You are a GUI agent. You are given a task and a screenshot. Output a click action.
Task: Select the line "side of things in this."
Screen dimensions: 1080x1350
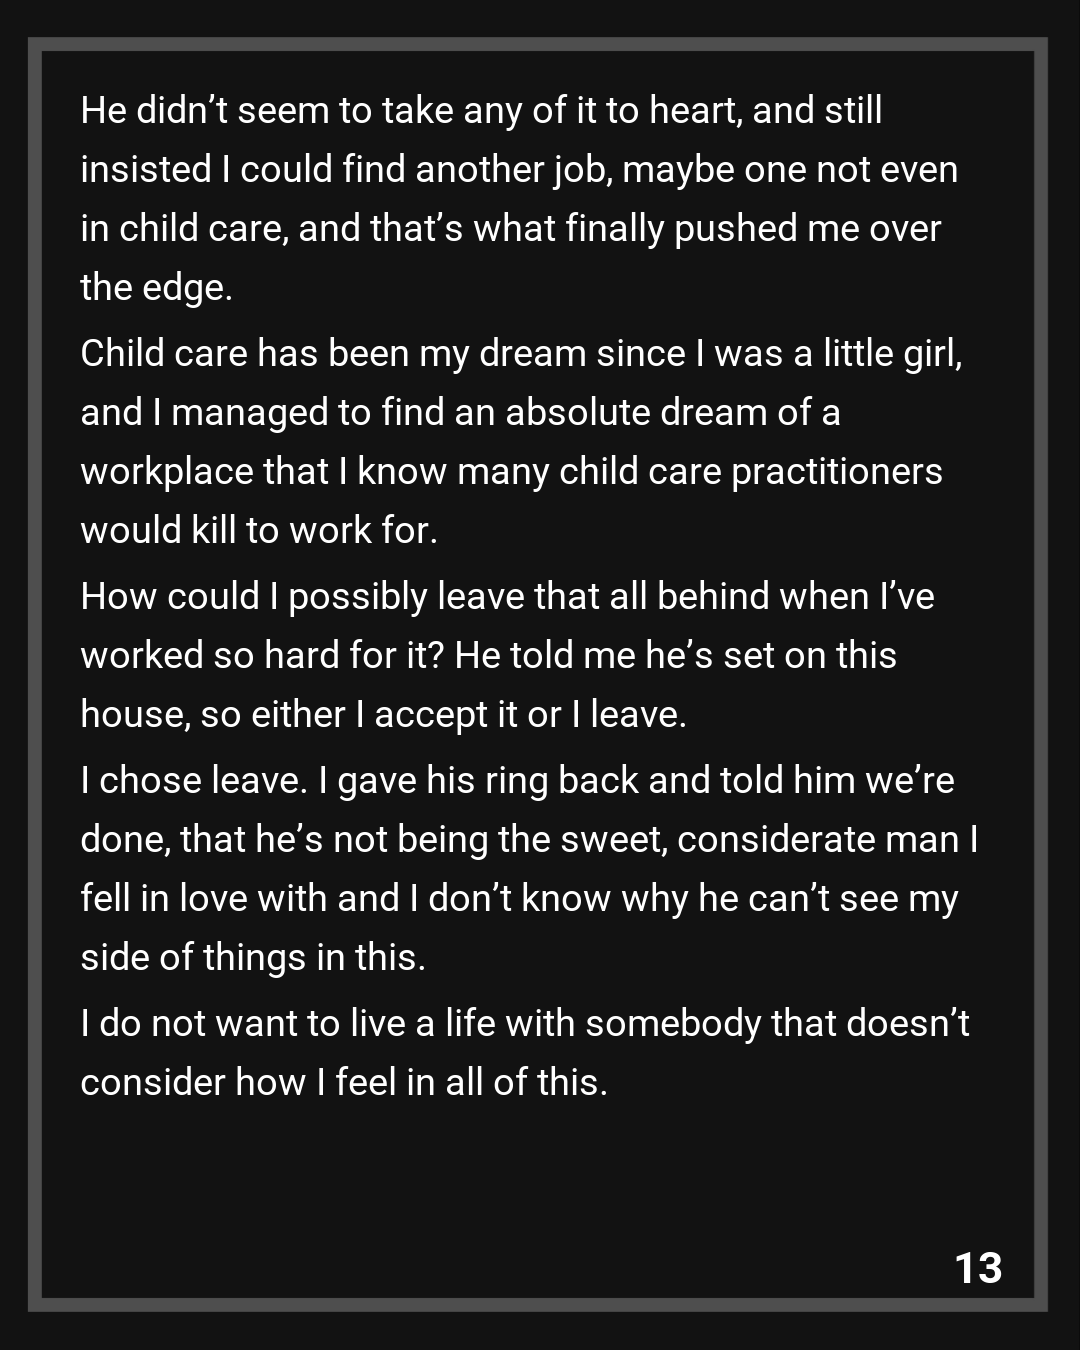(253, 958)
